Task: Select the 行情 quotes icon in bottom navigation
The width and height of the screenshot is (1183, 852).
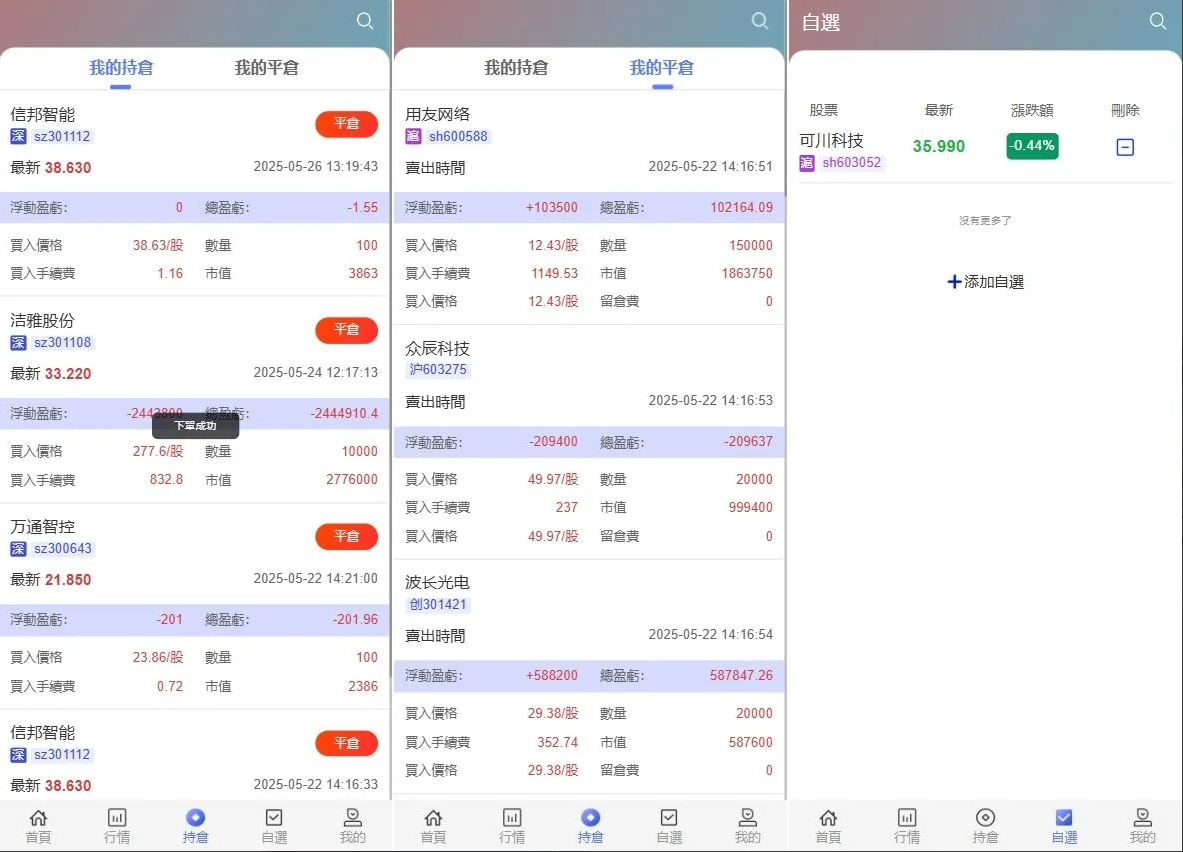Action: [117, 825]
